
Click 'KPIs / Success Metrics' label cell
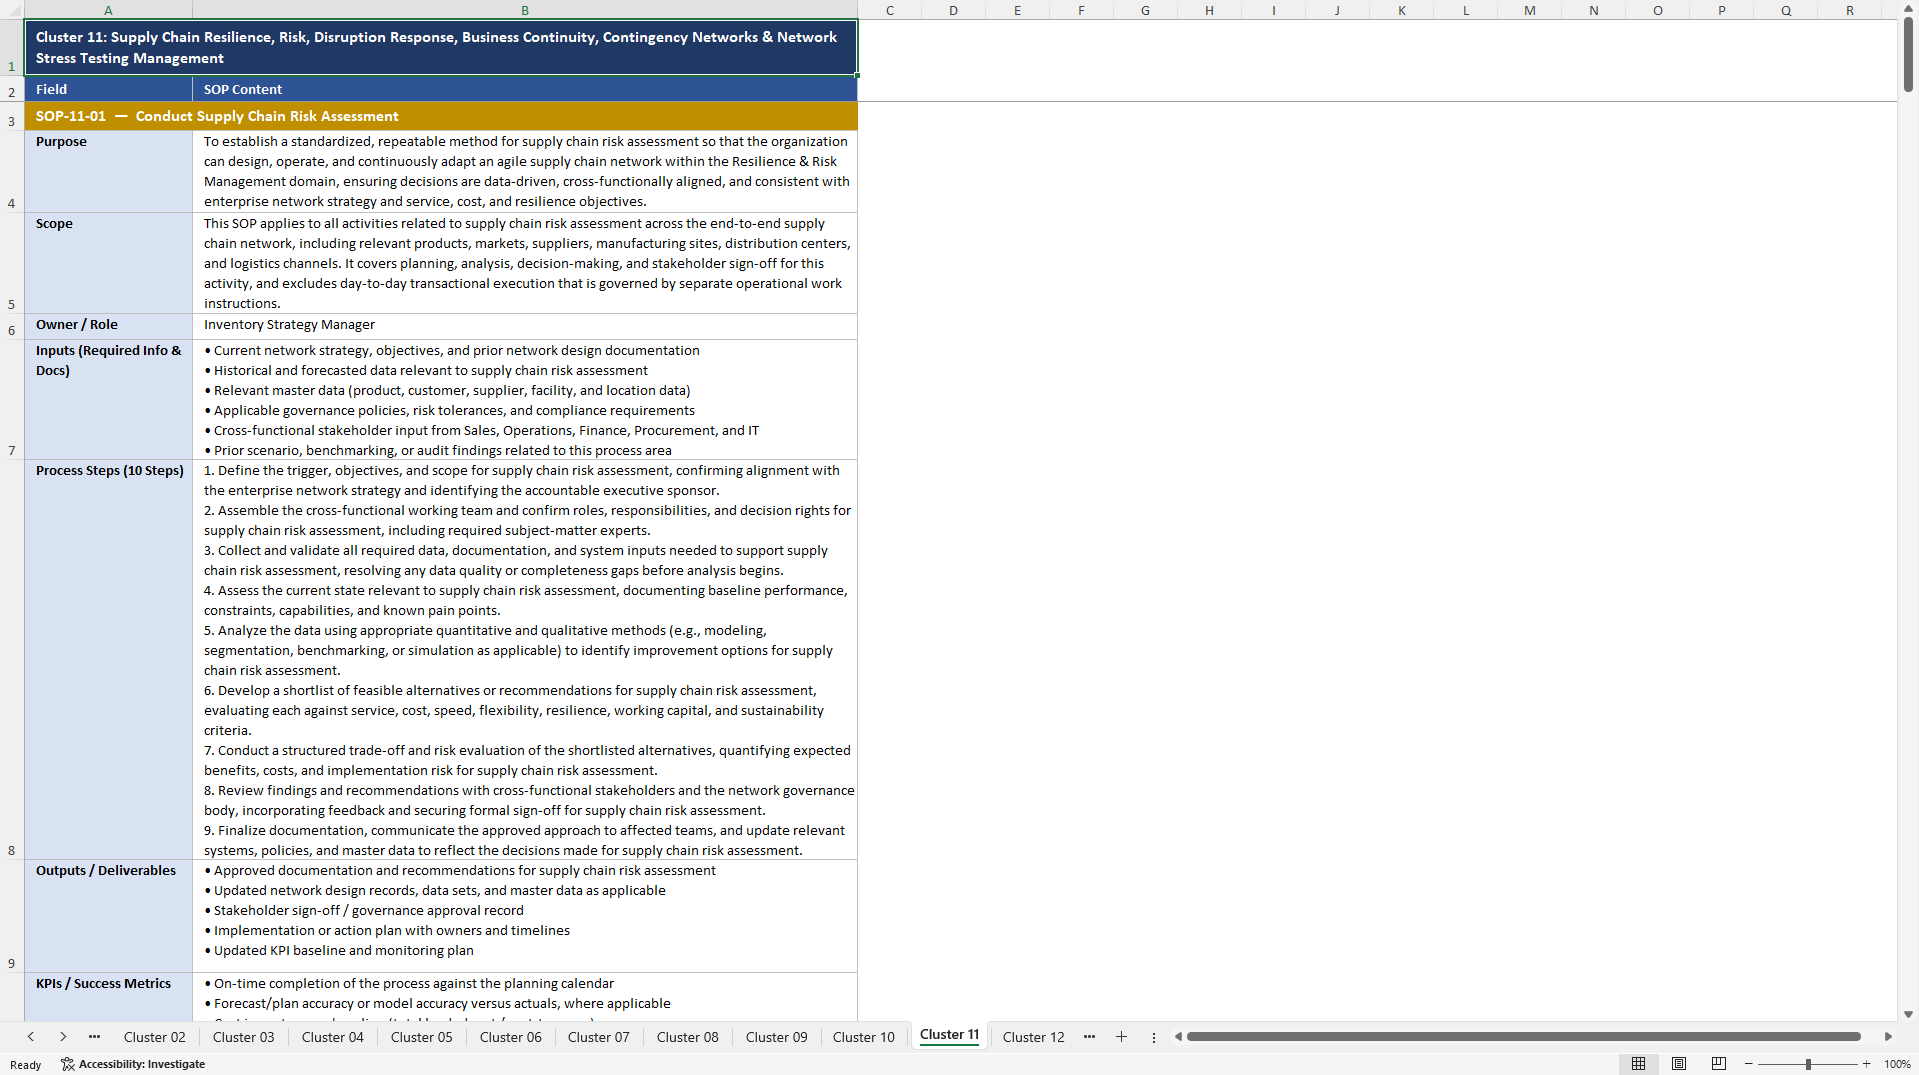[108, 997]
